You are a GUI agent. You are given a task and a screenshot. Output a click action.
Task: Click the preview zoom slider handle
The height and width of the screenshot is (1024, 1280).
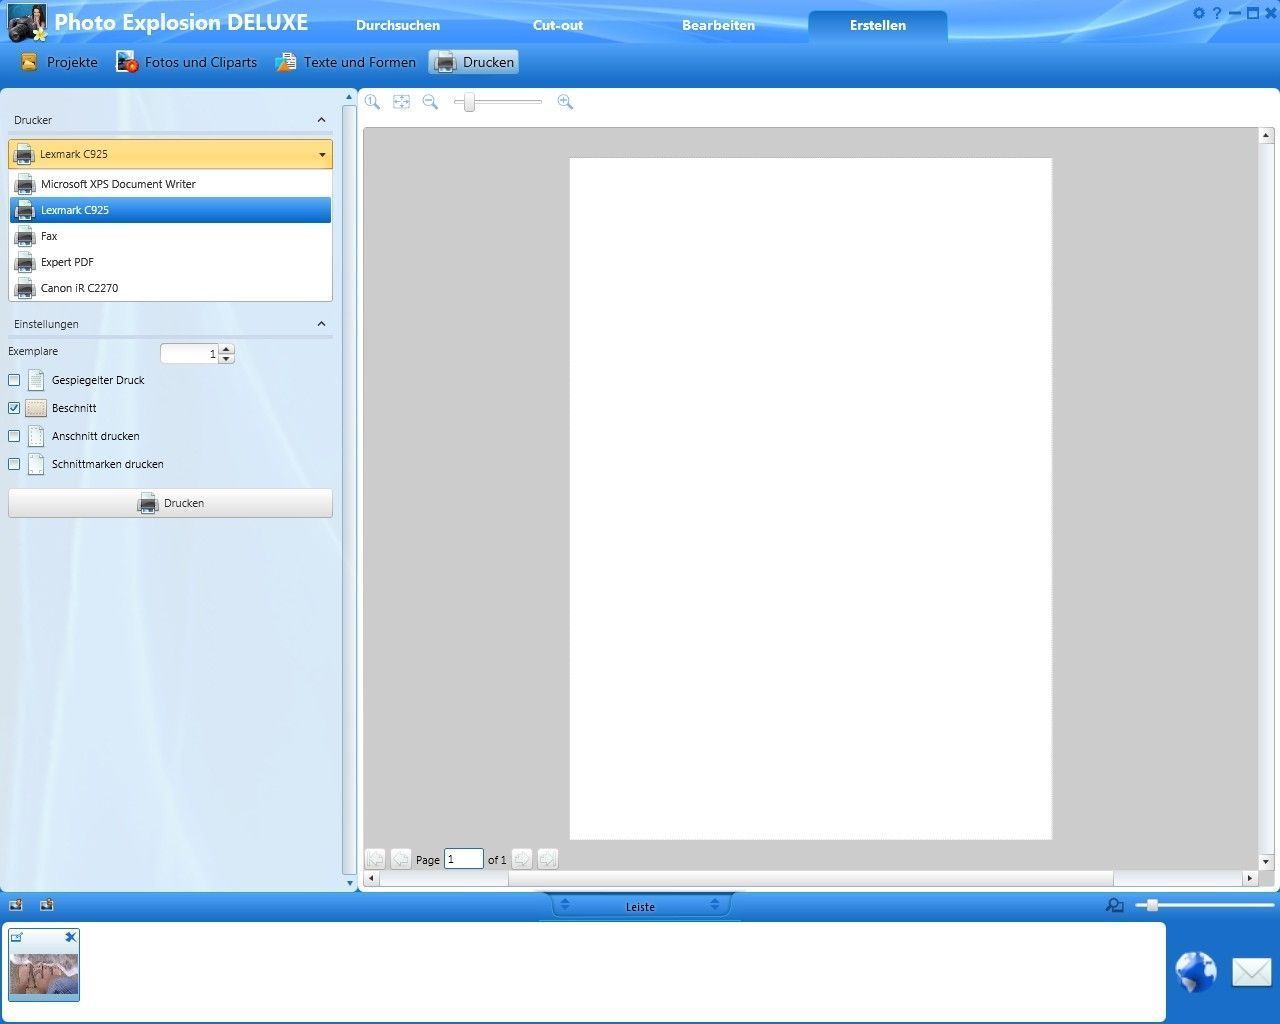(x=469, y=102)
